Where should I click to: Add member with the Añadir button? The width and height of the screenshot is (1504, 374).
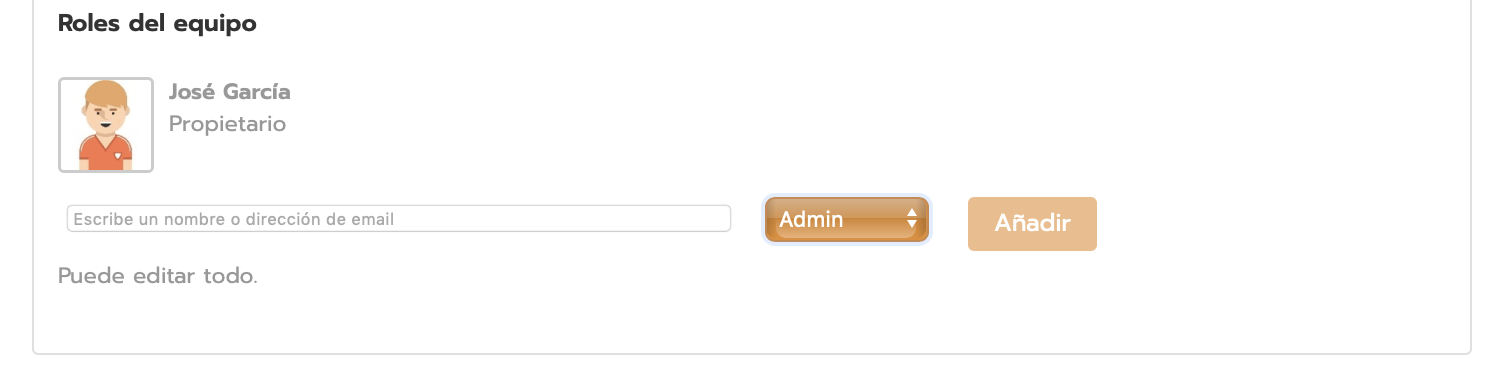[x=1032, y=224]
